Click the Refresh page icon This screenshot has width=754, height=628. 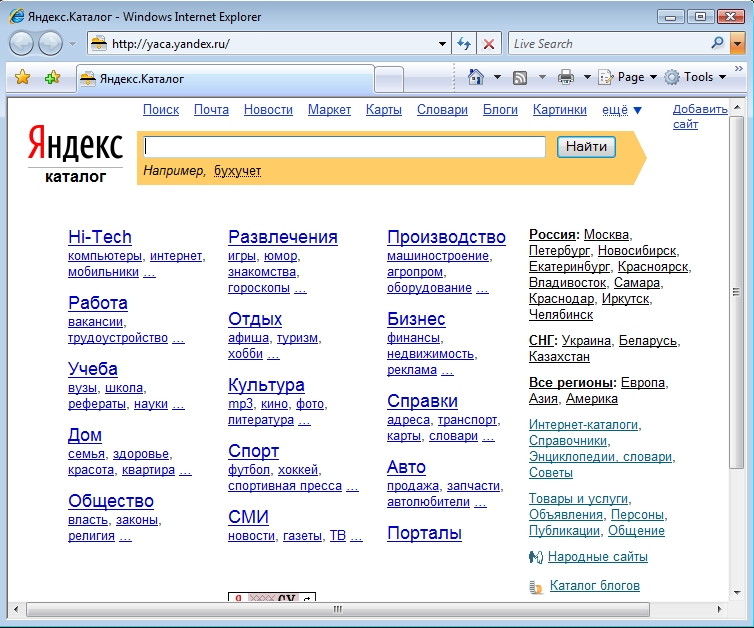coord(464,44)
